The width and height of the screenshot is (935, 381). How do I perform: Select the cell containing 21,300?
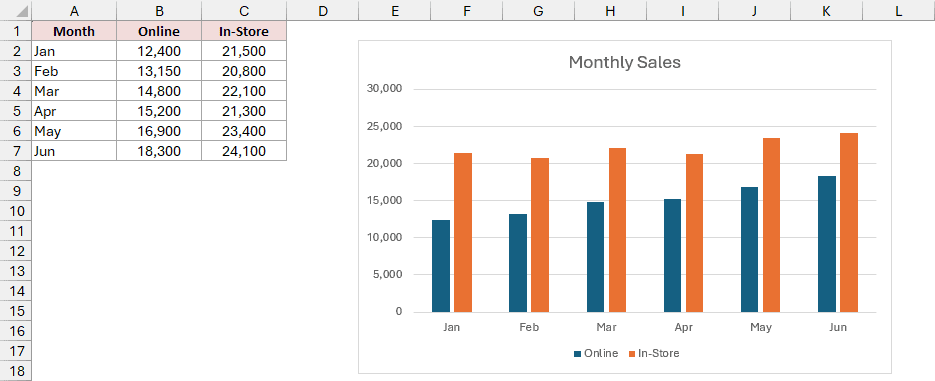tap(244, 111)
